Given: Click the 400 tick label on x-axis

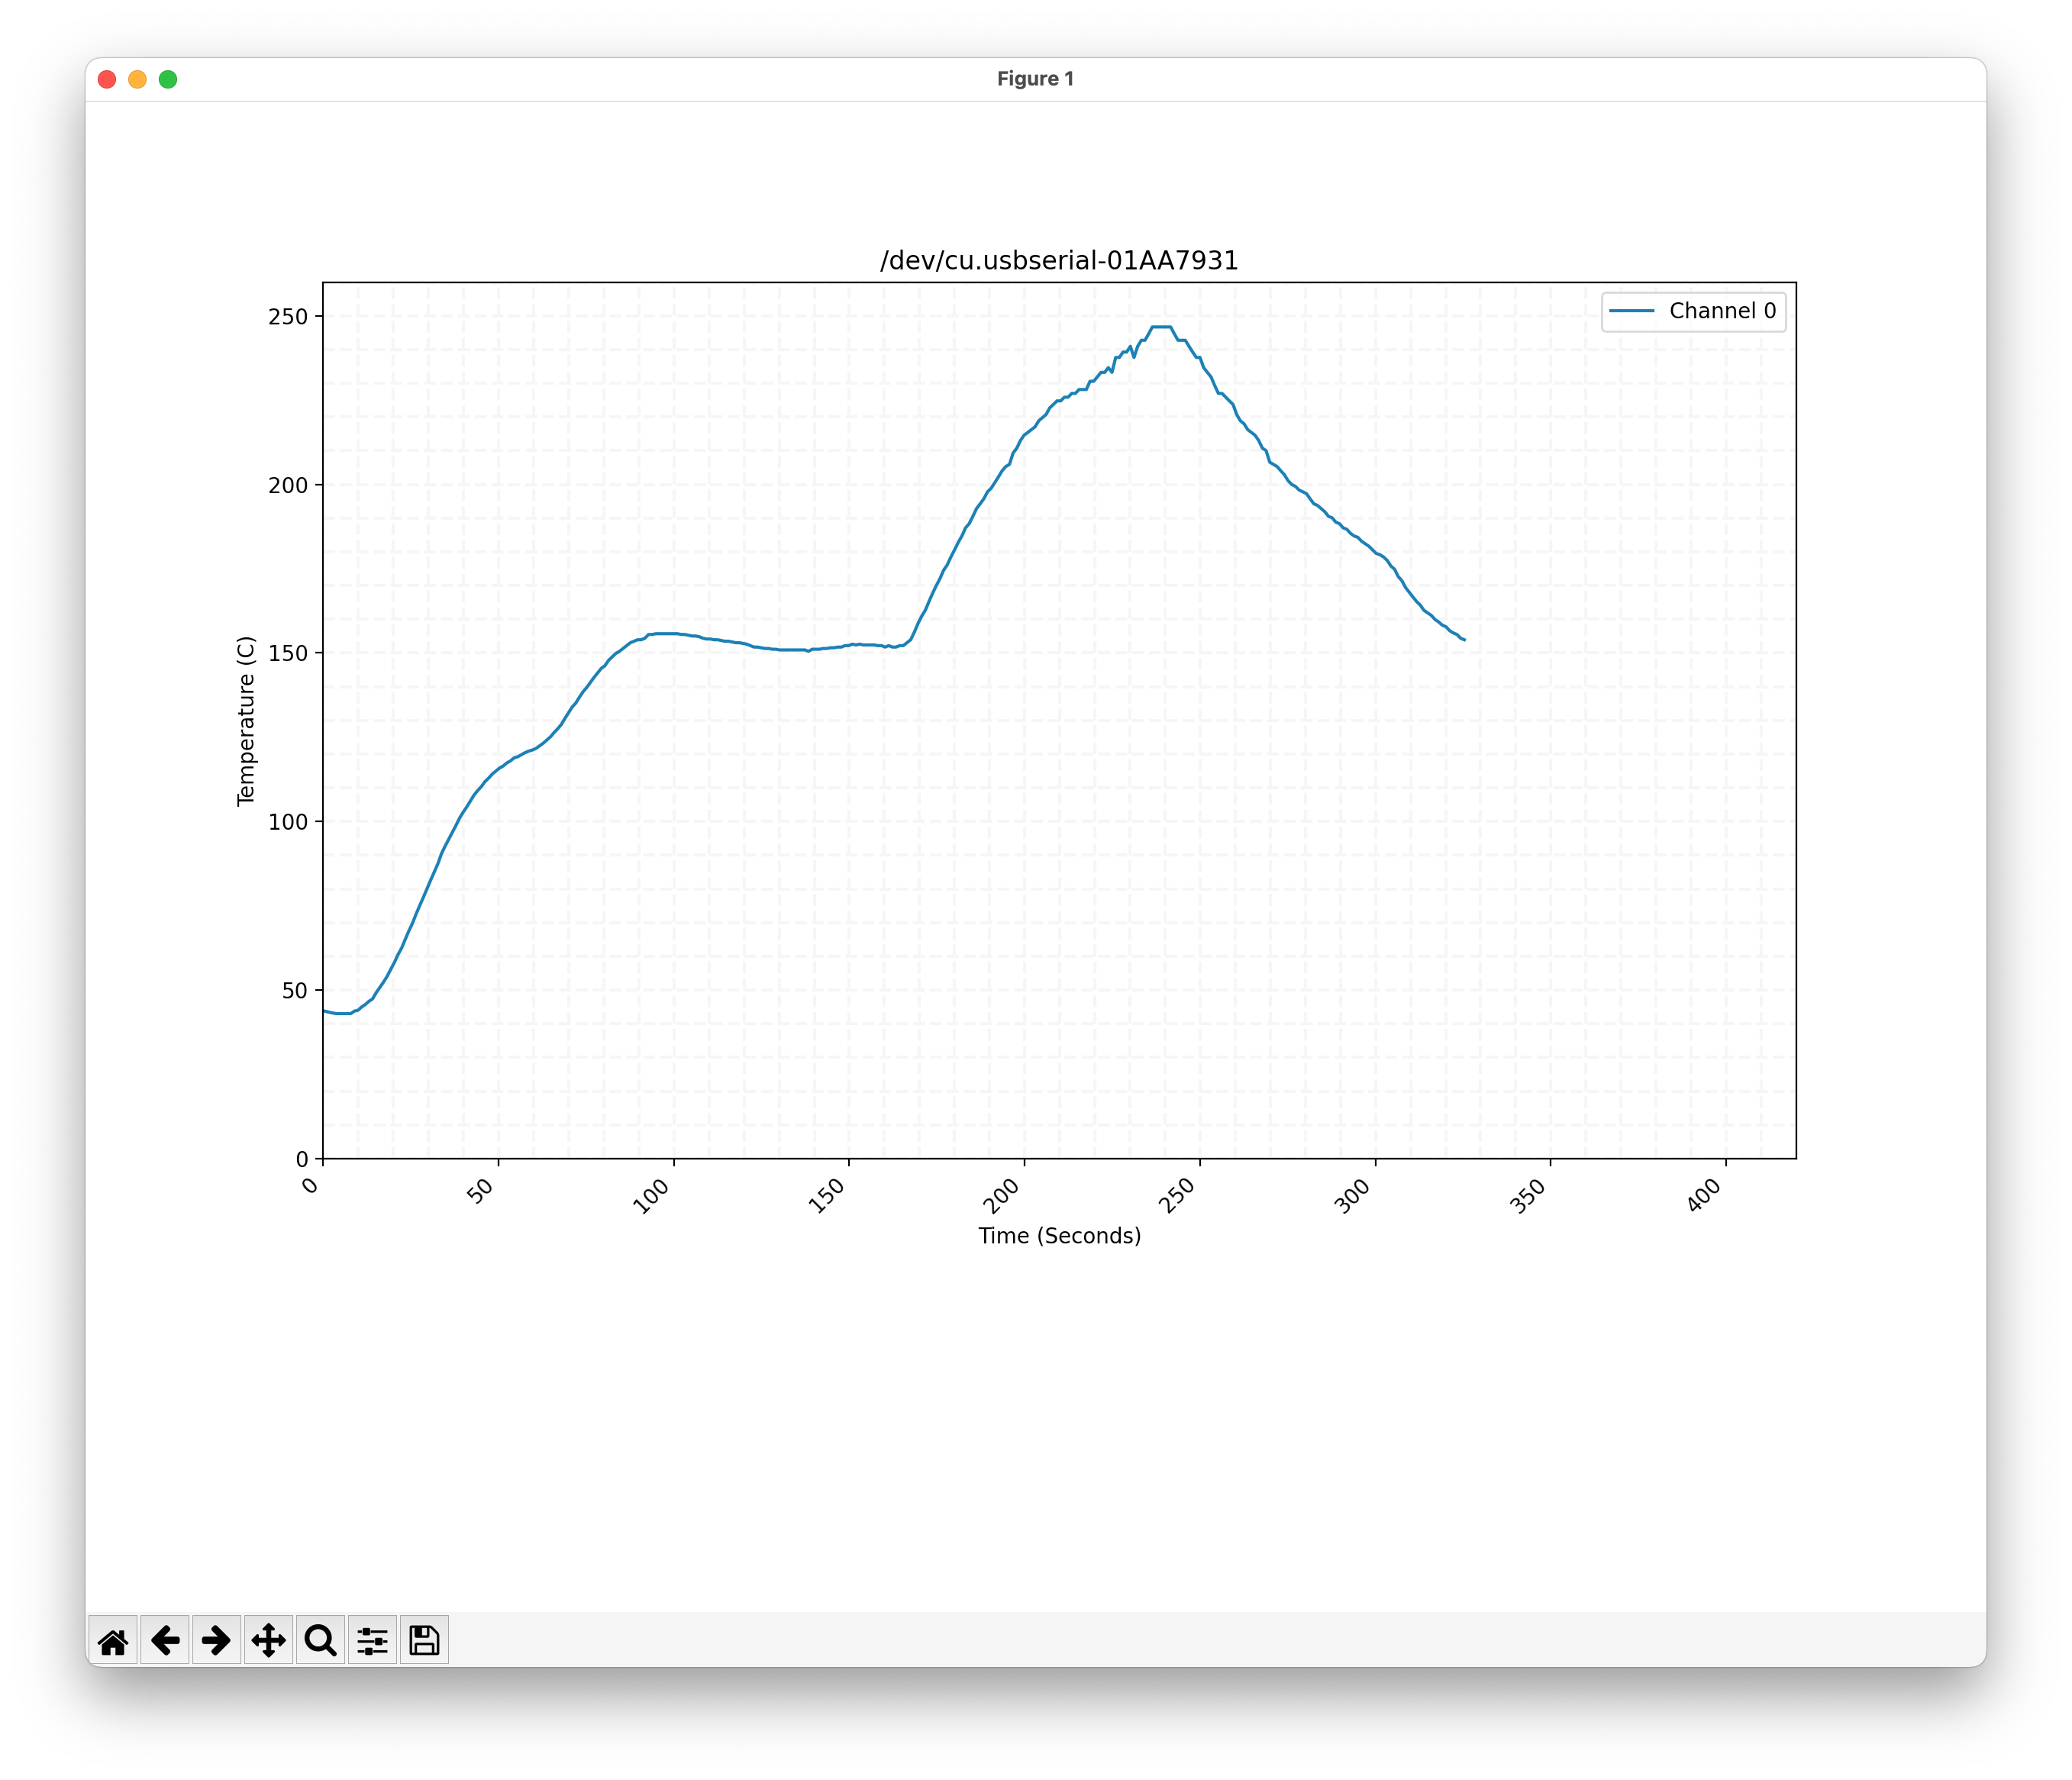Looking at the screenshot, I should (1704, 1195).
